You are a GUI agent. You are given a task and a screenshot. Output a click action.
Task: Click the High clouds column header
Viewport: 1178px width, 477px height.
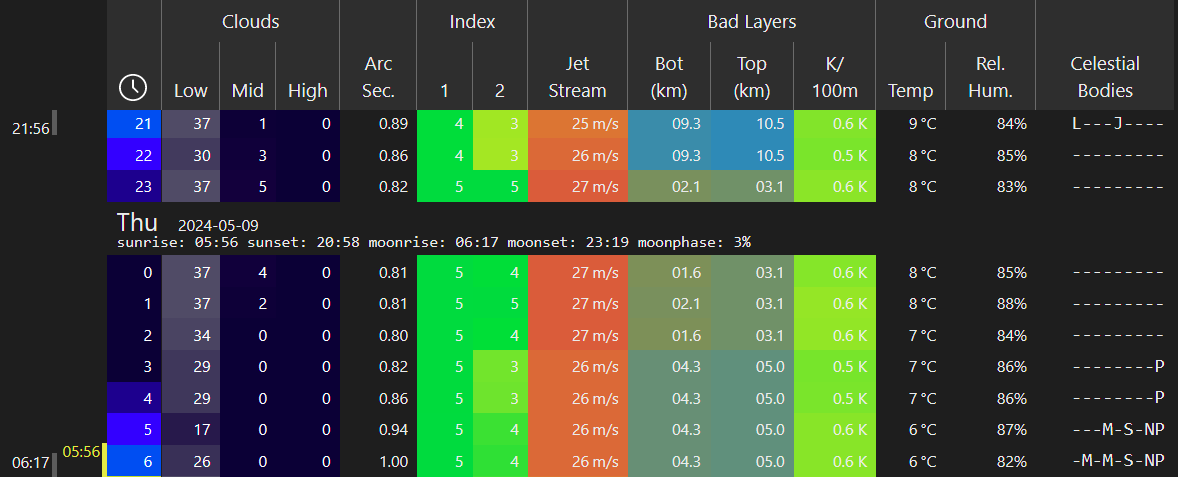(307, 90)
